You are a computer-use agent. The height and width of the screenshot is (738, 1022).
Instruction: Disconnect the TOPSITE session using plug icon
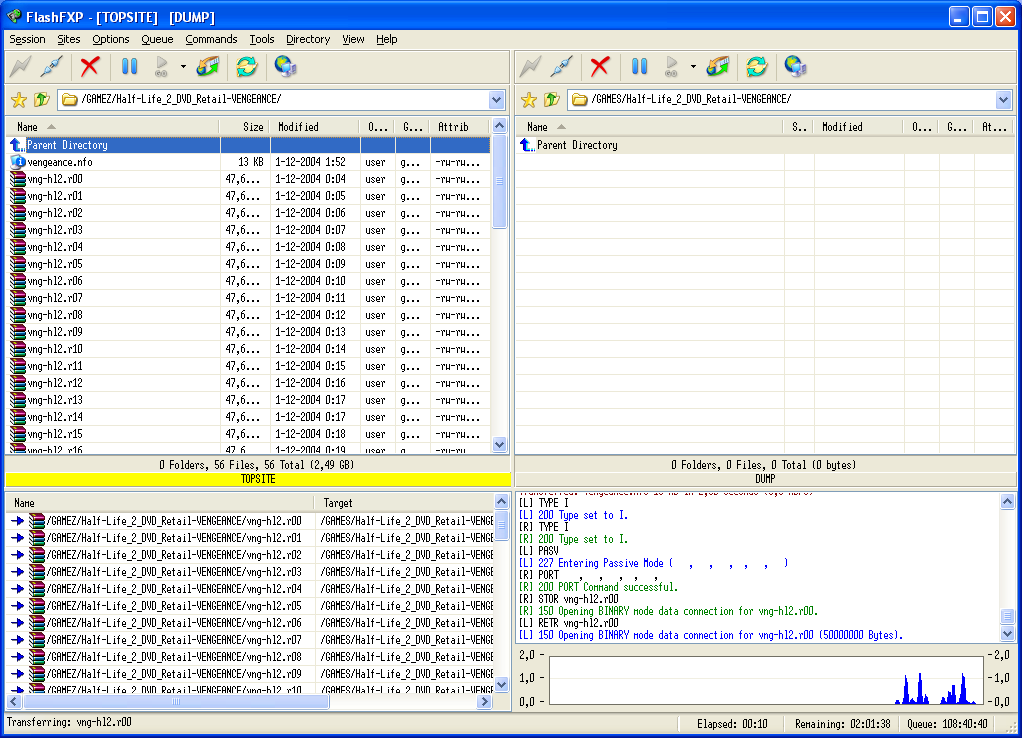pos(51,66)
